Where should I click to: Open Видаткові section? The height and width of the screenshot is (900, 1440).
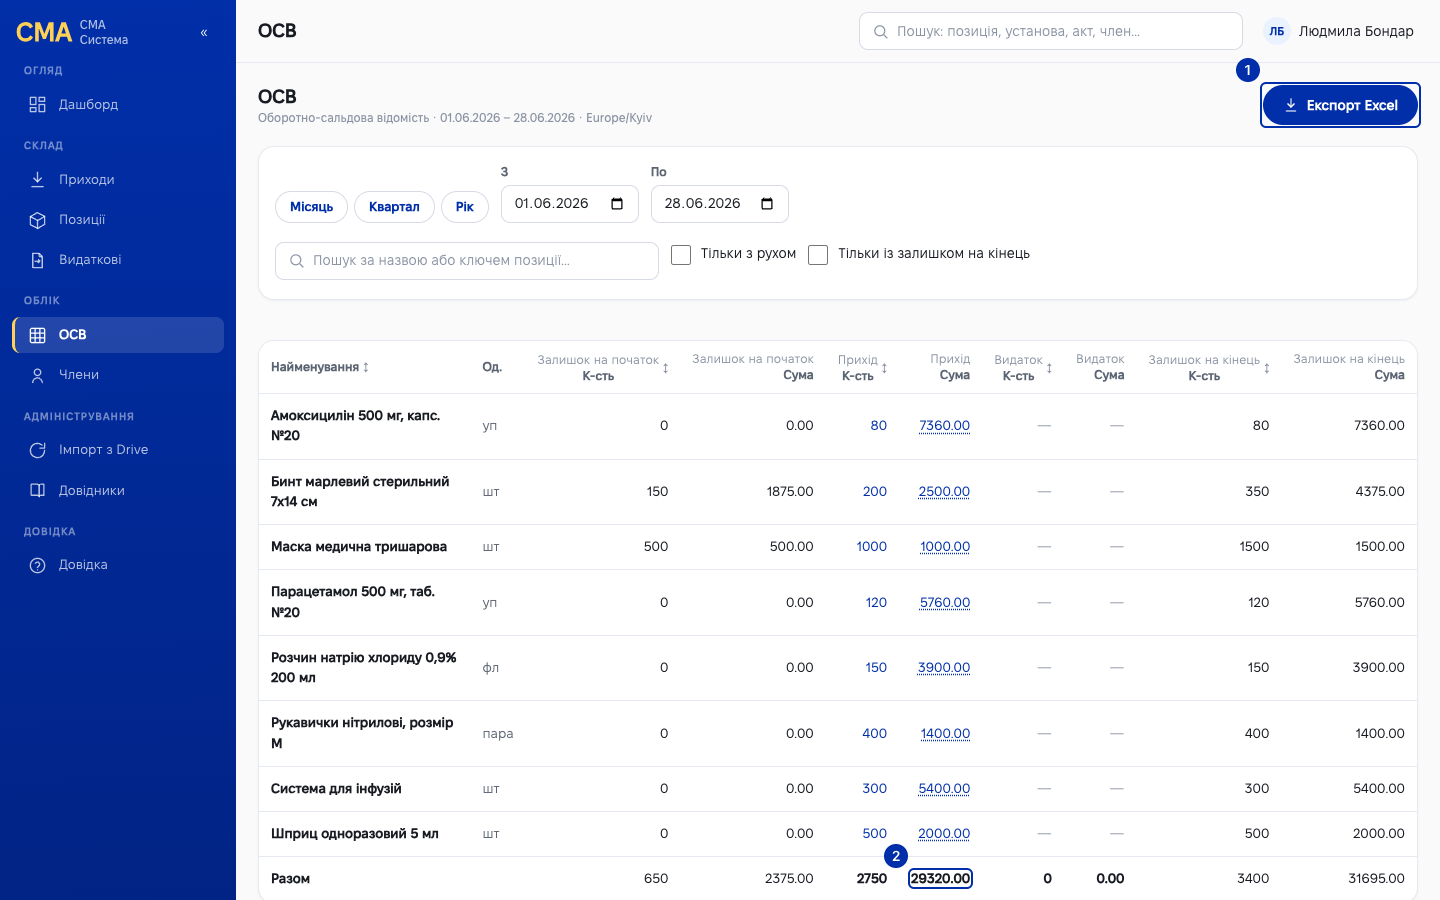pos(118,259)
